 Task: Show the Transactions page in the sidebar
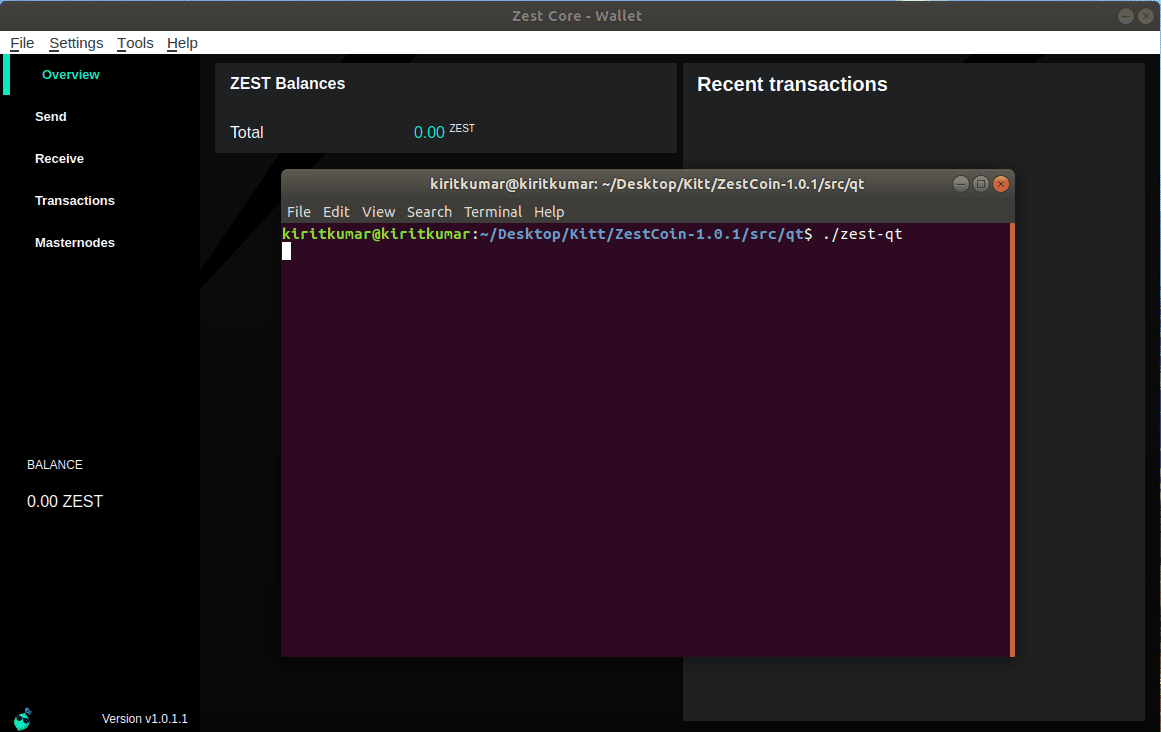pos(75,201)
